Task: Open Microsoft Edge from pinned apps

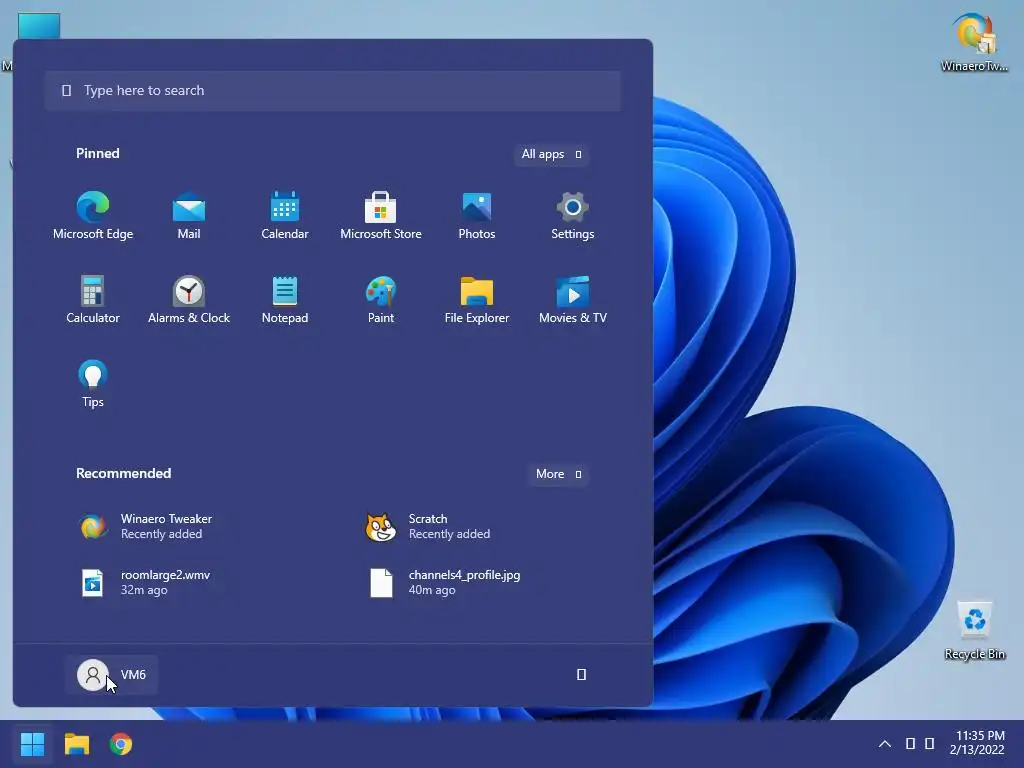Action: [x=93, y=216]
